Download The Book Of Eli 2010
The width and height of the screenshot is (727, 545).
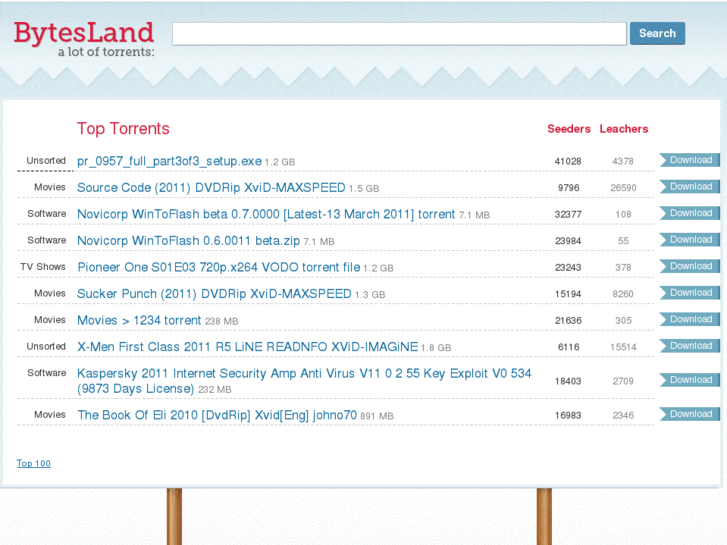689,414
